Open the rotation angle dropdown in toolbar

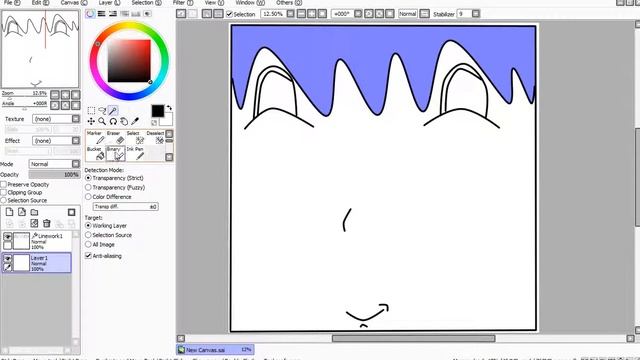pyautogui.click(x=358, y=14)
